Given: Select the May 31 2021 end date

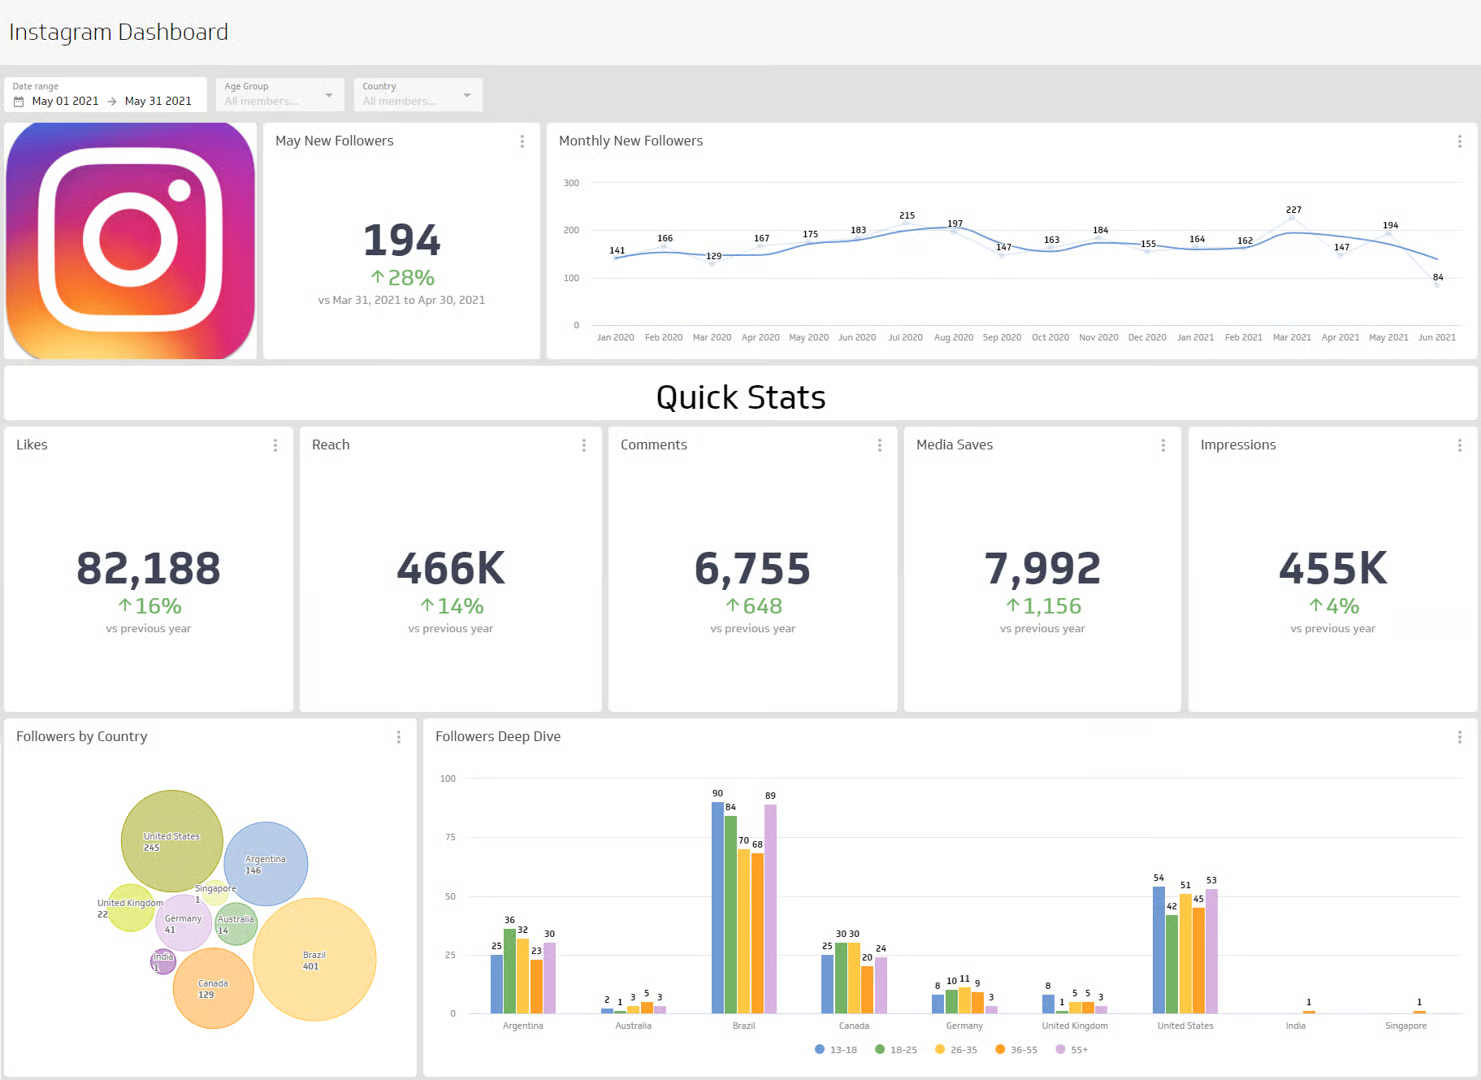Looking at the screenshot, I should (158, 102).
